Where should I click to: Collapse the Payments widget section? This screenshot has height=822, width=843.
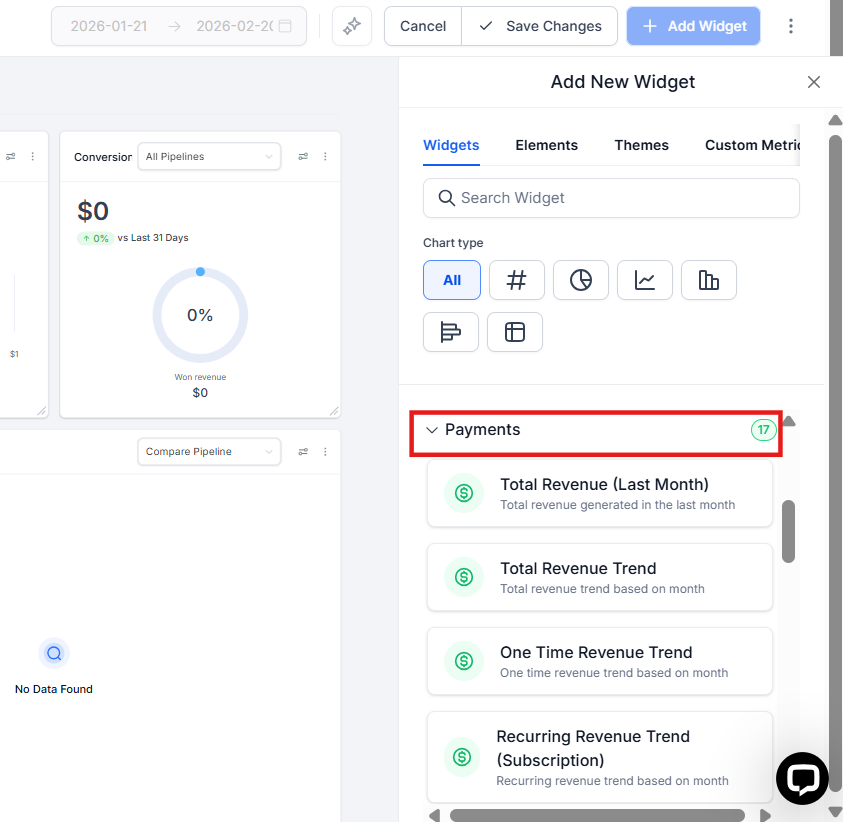click(433, 430)
